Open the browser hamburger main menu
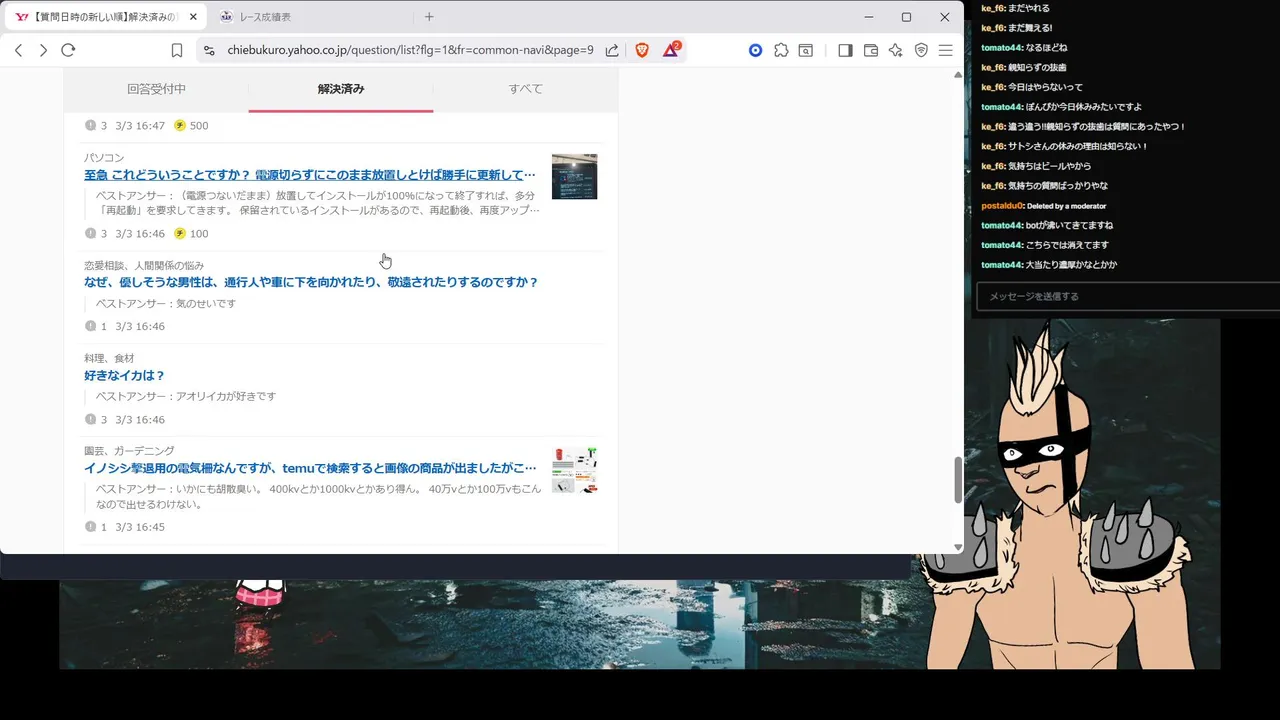This screenshot has height=720, width=1280. click(946, 50)
